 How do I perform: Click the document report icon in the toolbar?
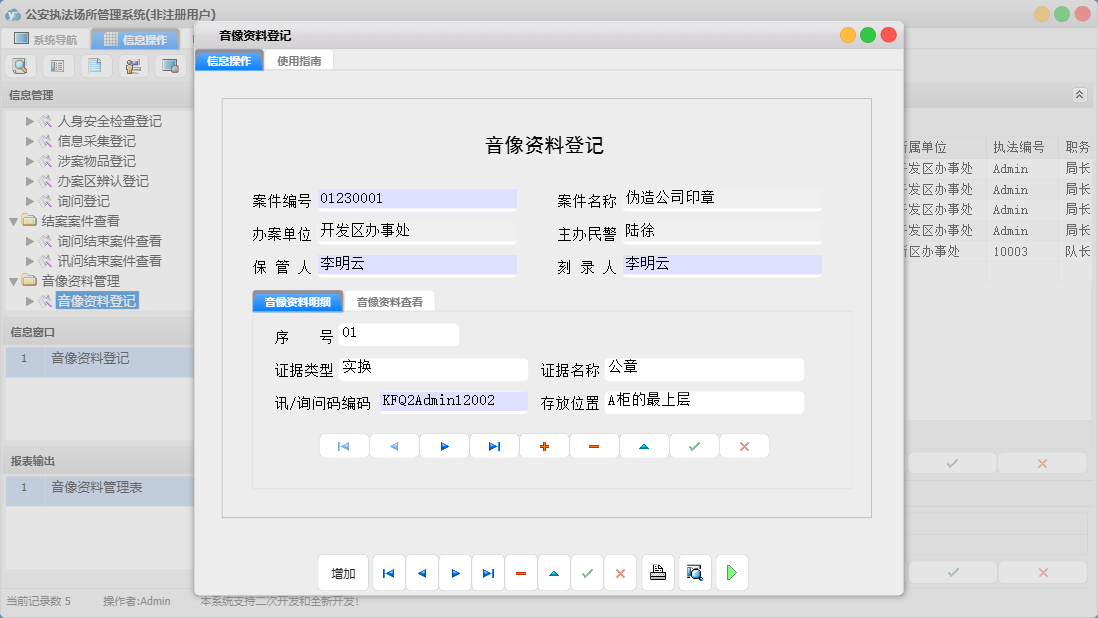point(95,64)
